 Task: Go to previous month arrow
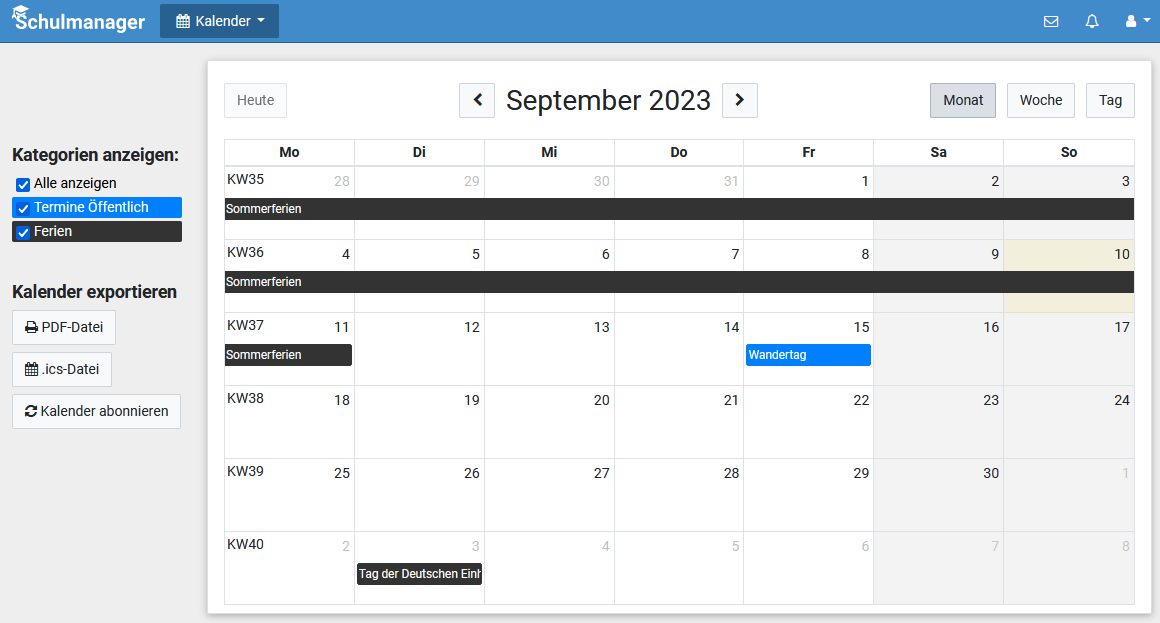tap(477, 100)
